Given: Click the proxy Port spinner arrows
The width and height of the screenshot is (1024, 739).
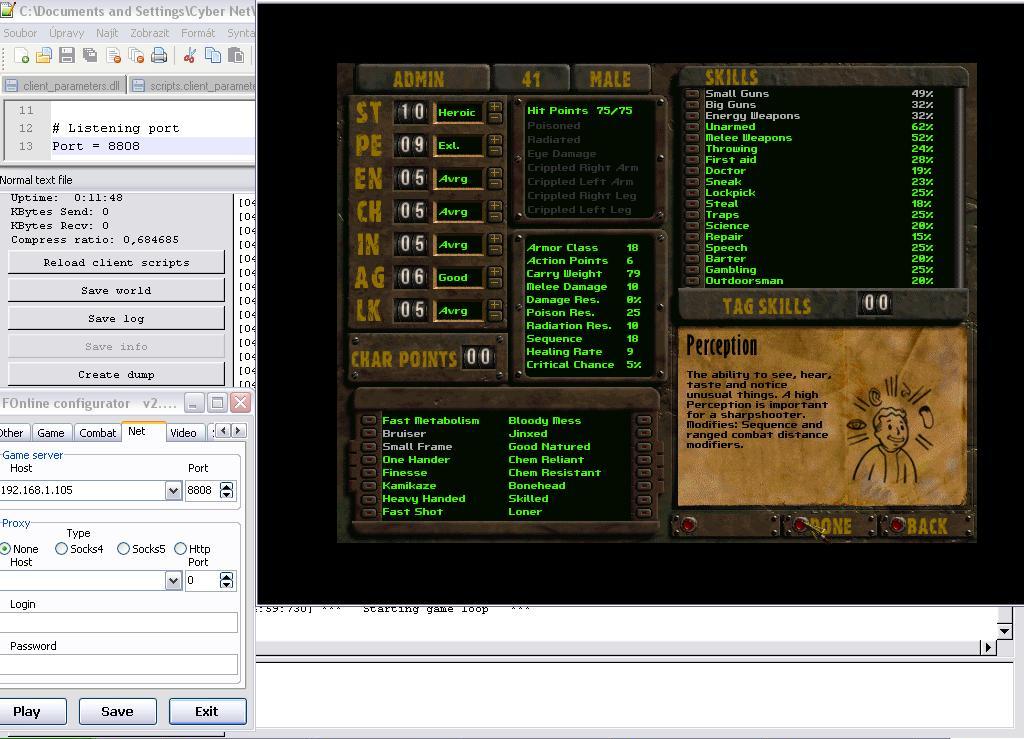Looking at the screenshot, I should [227, 580].
